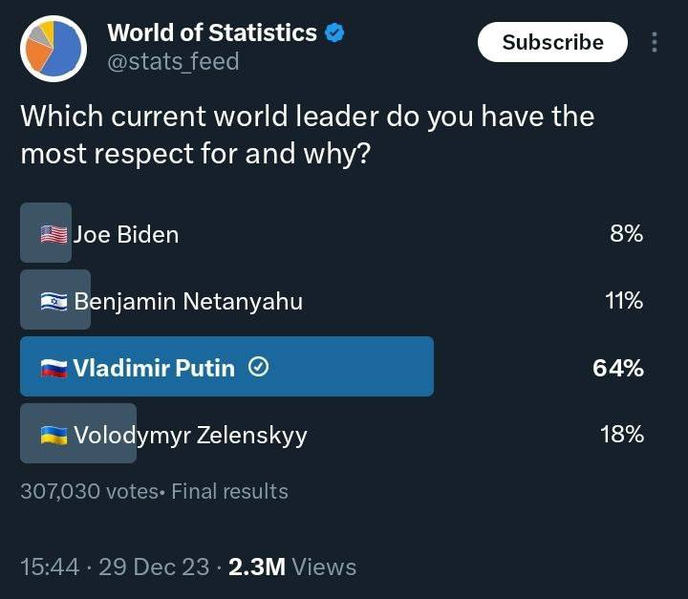Click the US flag icon
Screen dimensions: 688x599
click(x=54, y=235)
